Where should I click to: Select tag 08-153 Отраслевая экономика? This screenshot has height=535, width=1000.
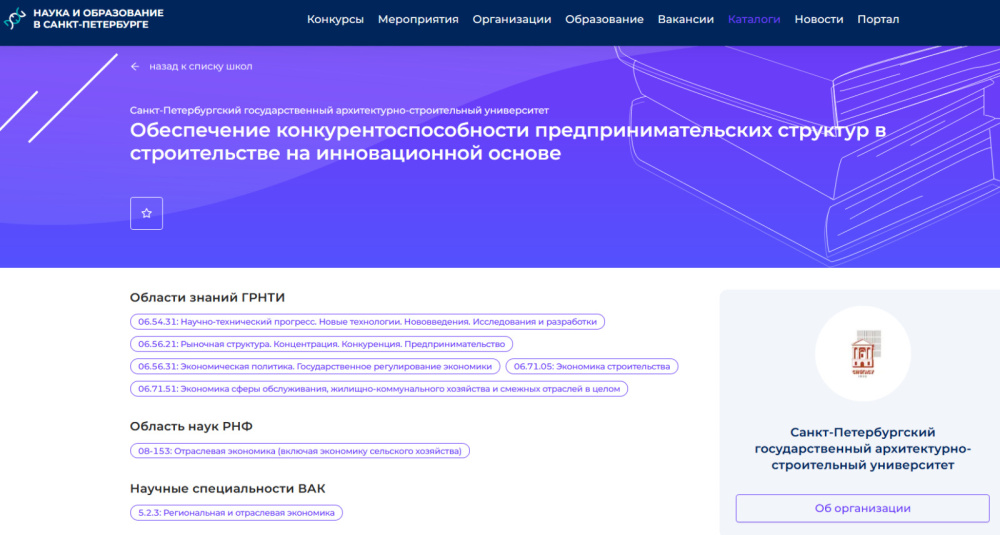pos(299,451)
